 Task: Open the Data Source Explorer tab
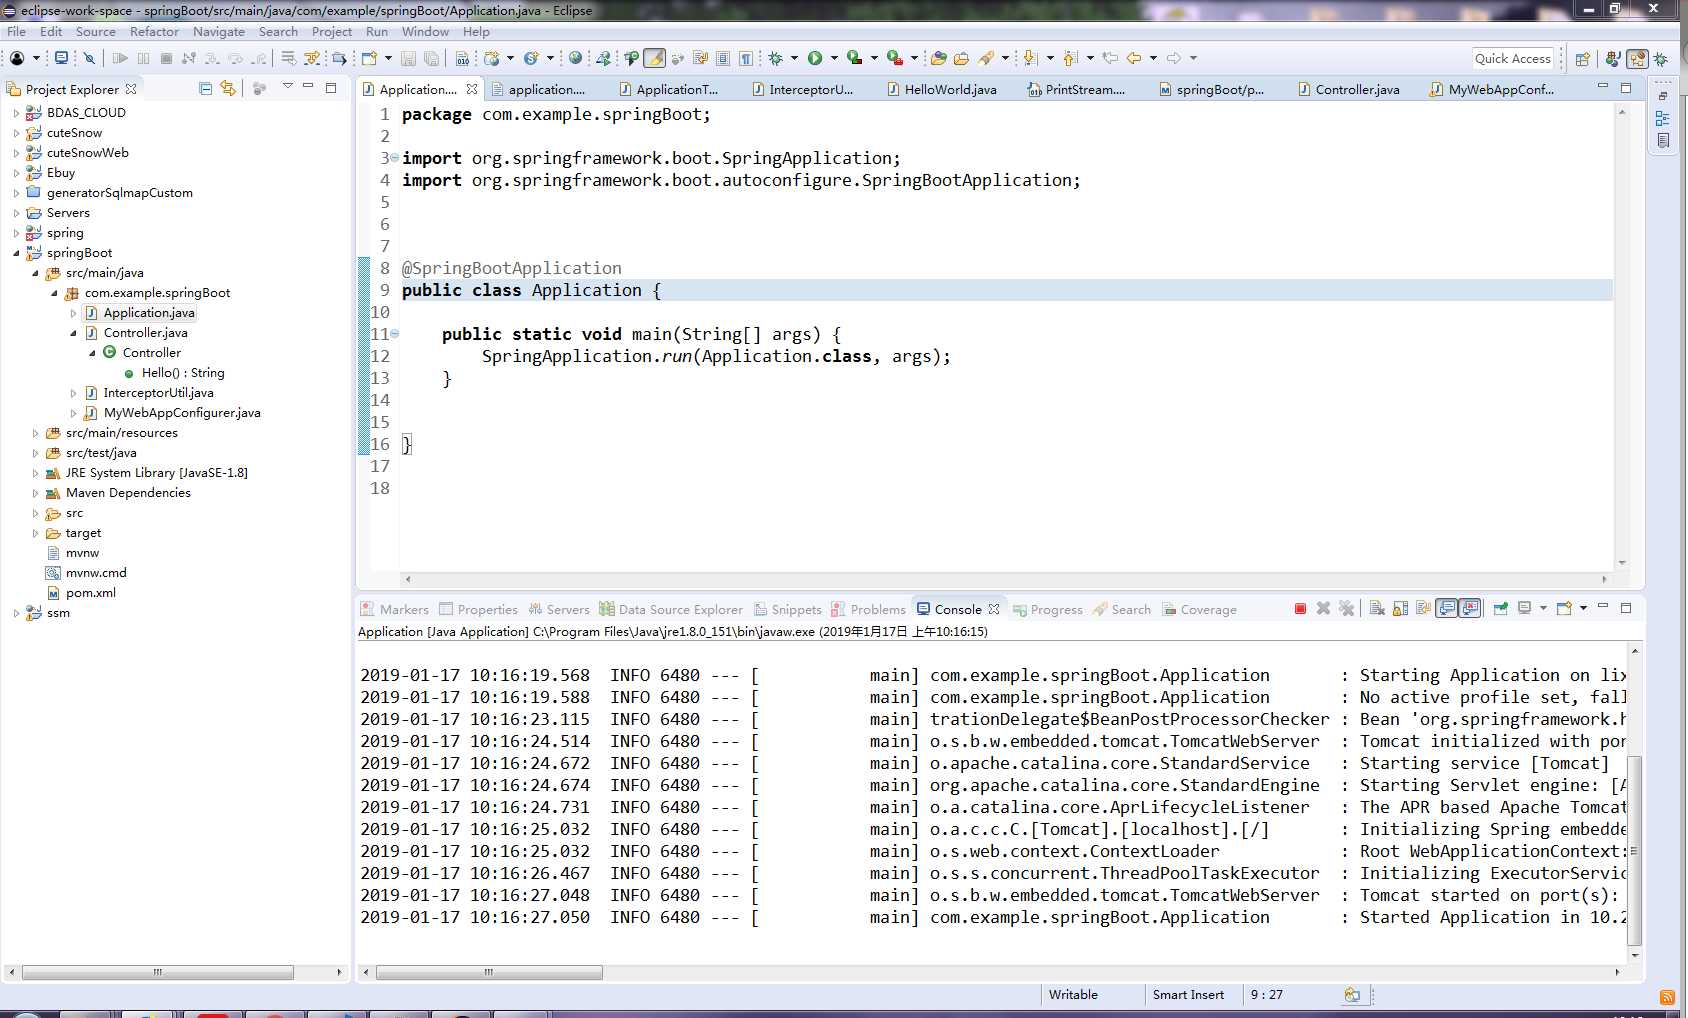tap(671, 609)
